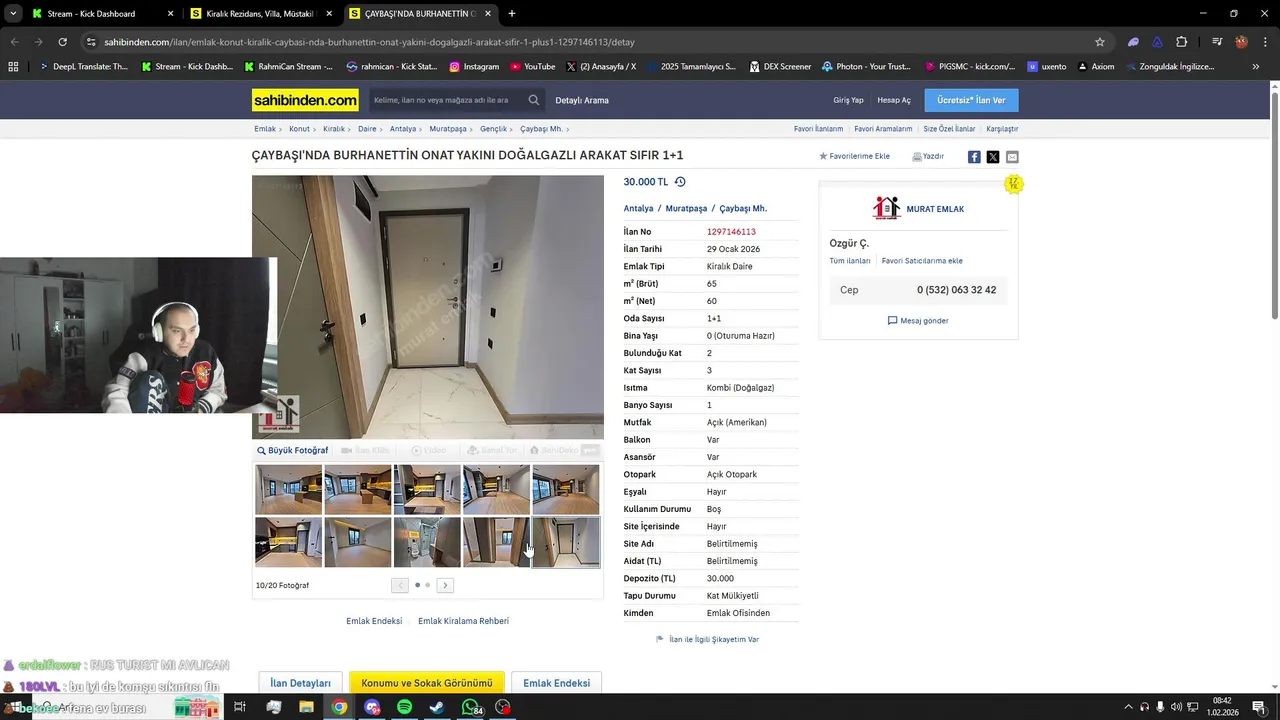Screen dimensions: 1280x720
Task: Open the Chrome apps grid icon
Action: coord(13,67)
